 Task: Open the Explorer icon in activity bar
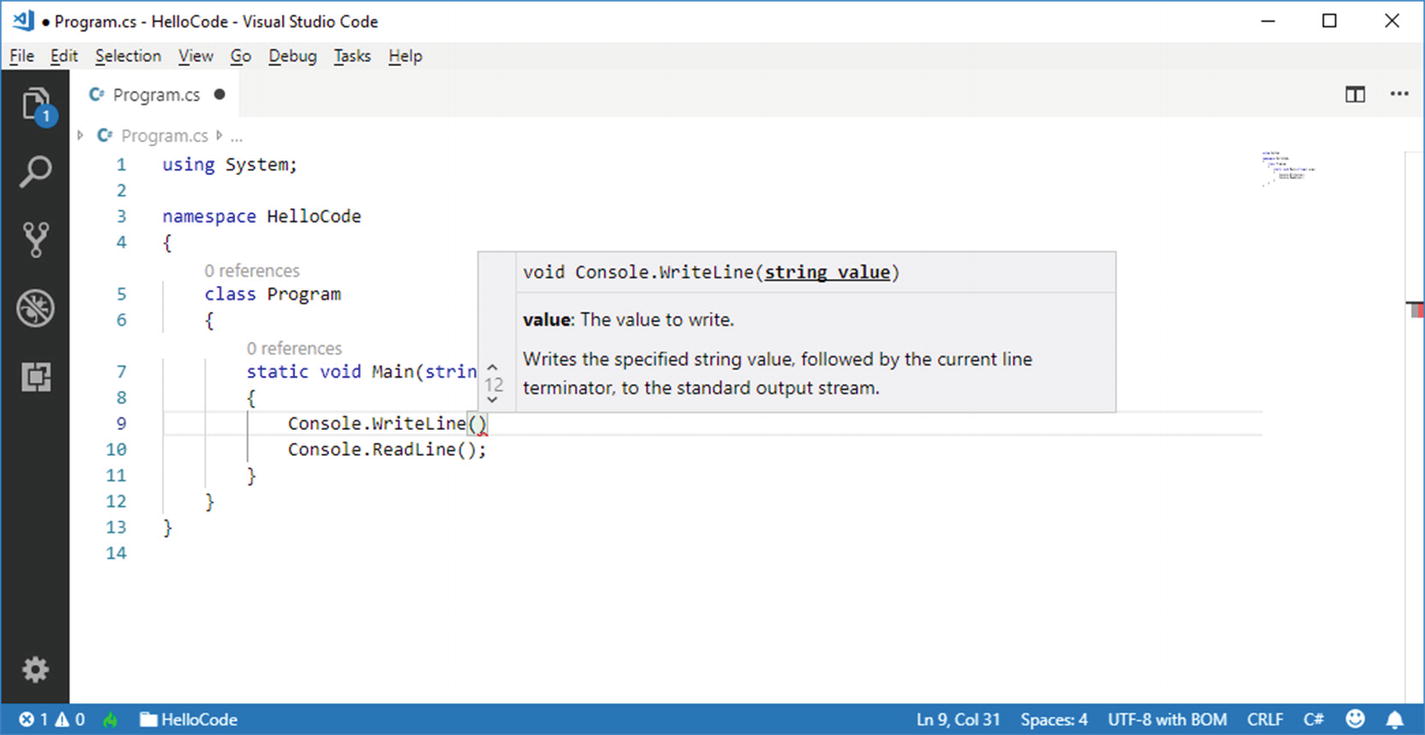(x=35, y=104)
